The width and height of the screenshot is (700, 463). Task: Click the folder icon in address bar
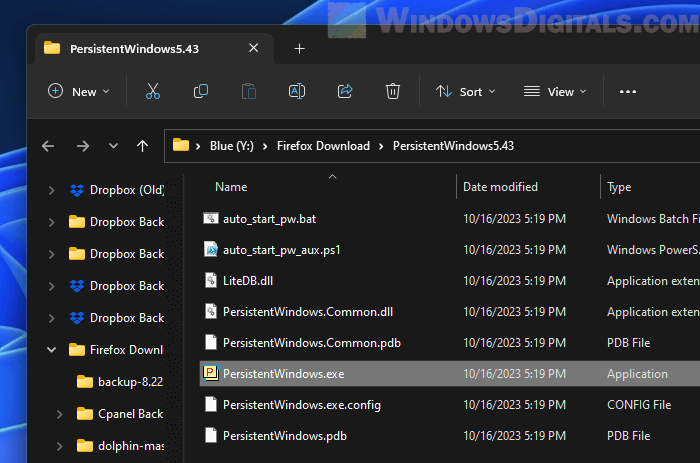click(181, 145)
